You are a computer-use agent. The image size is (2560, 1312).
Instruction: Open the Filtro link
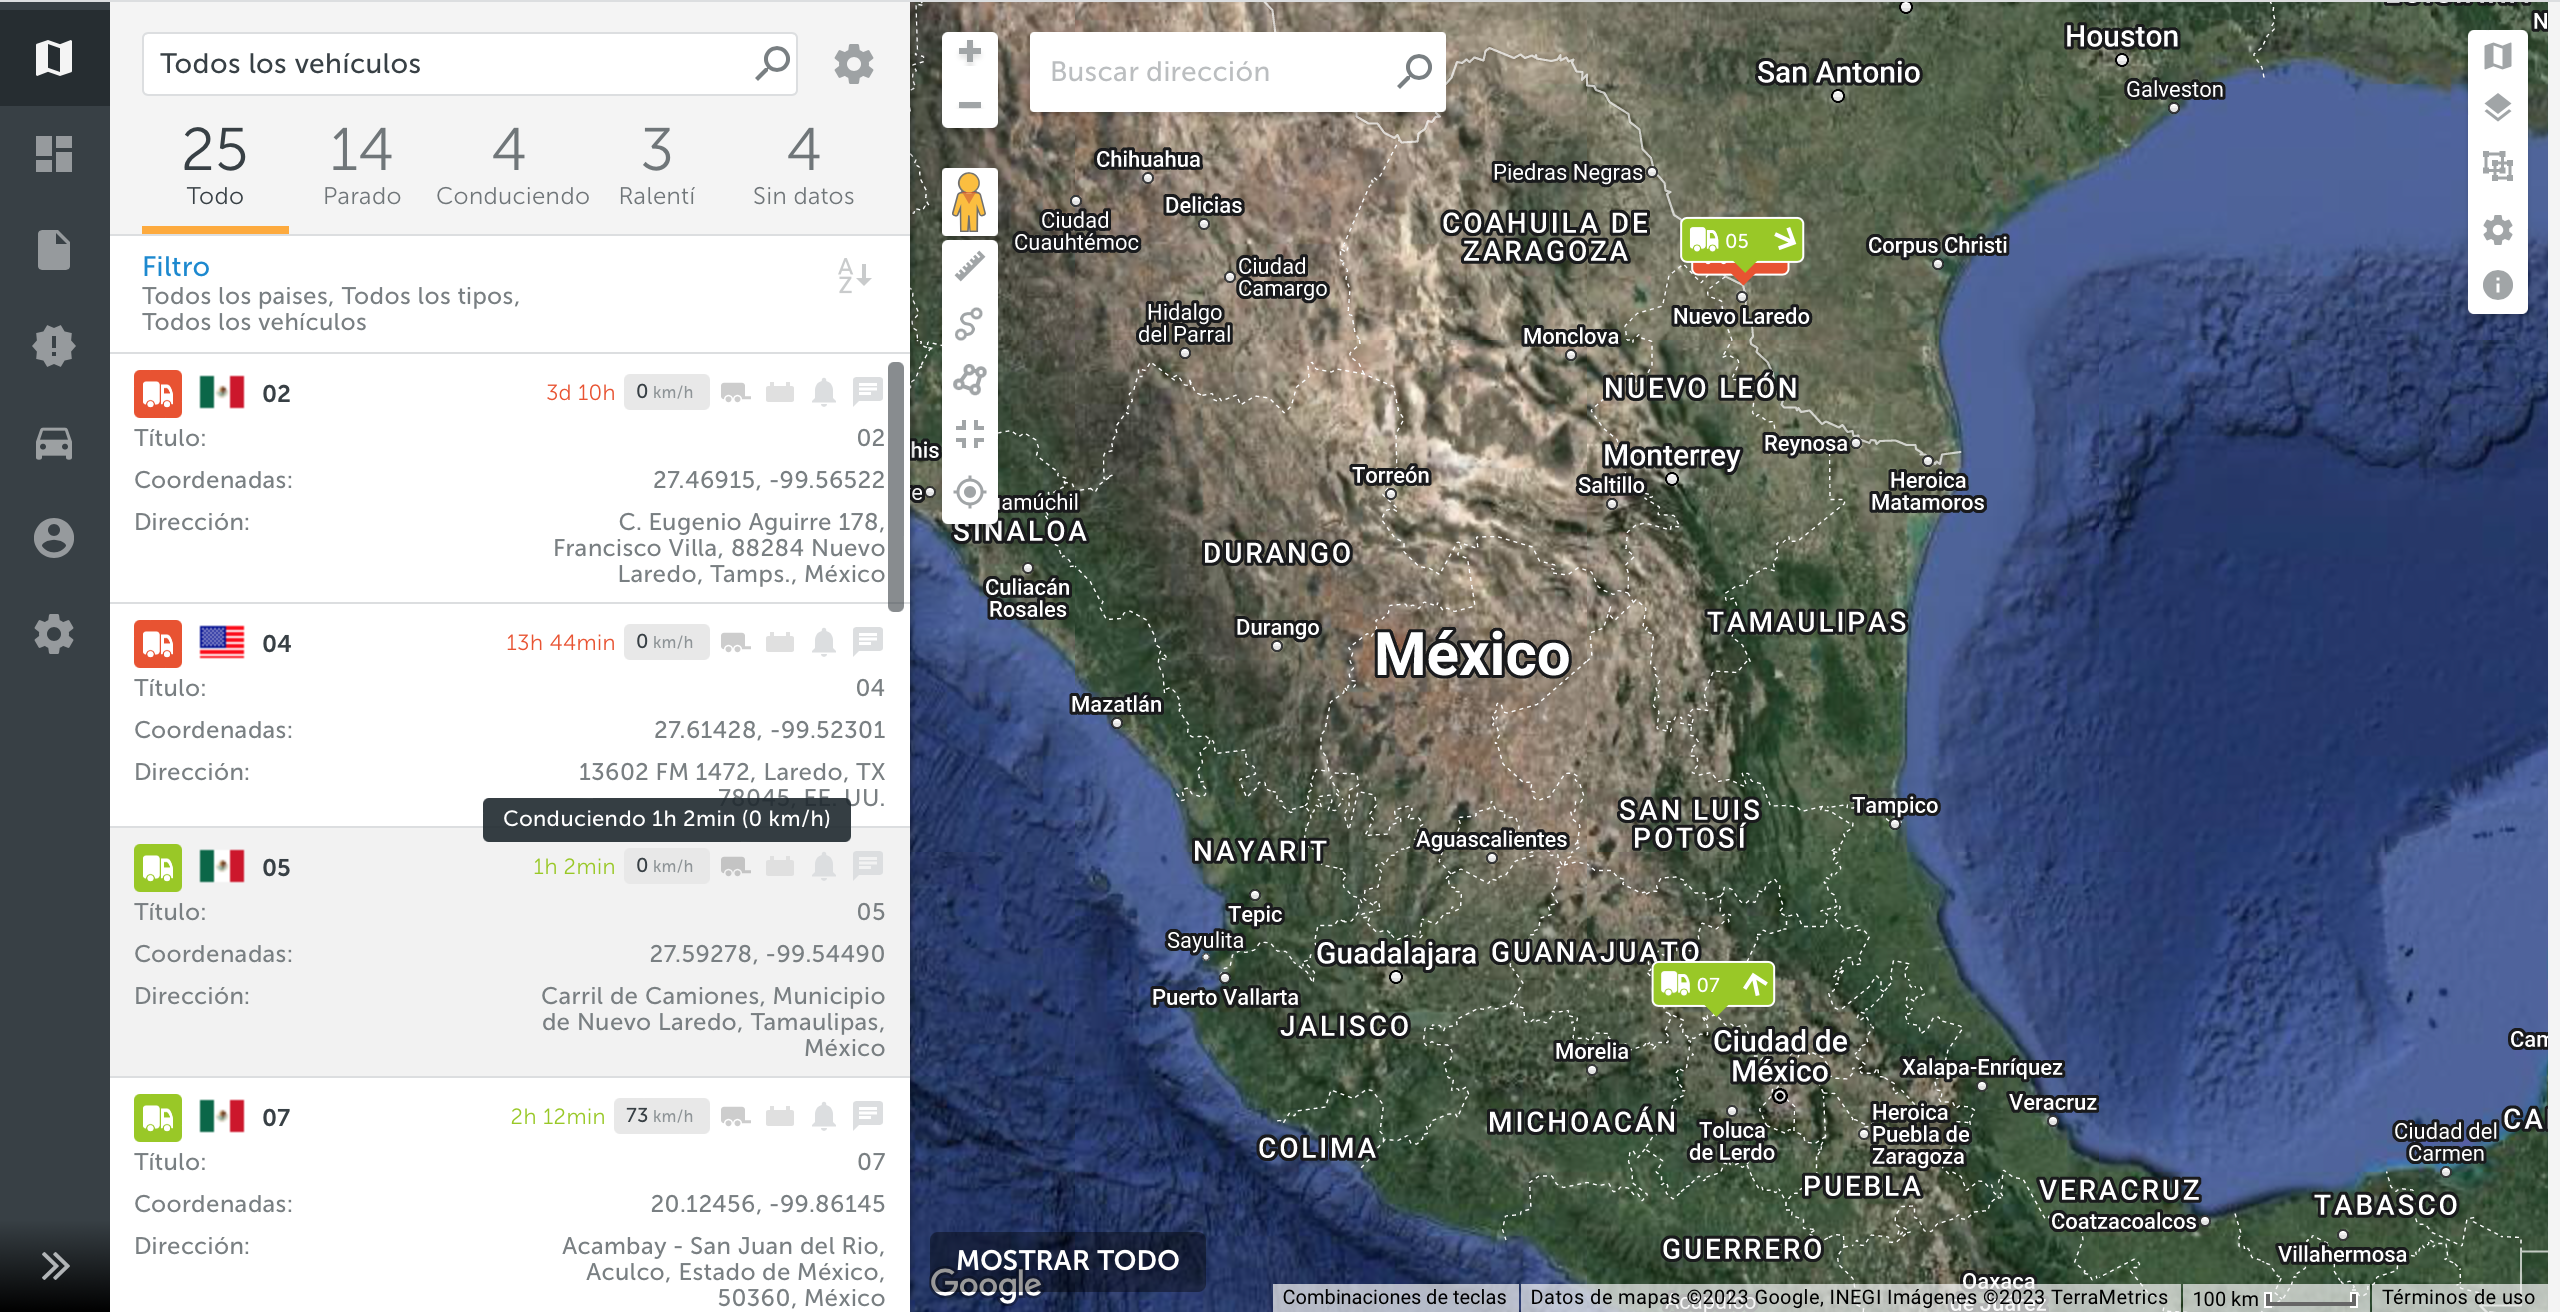[176, 266]
